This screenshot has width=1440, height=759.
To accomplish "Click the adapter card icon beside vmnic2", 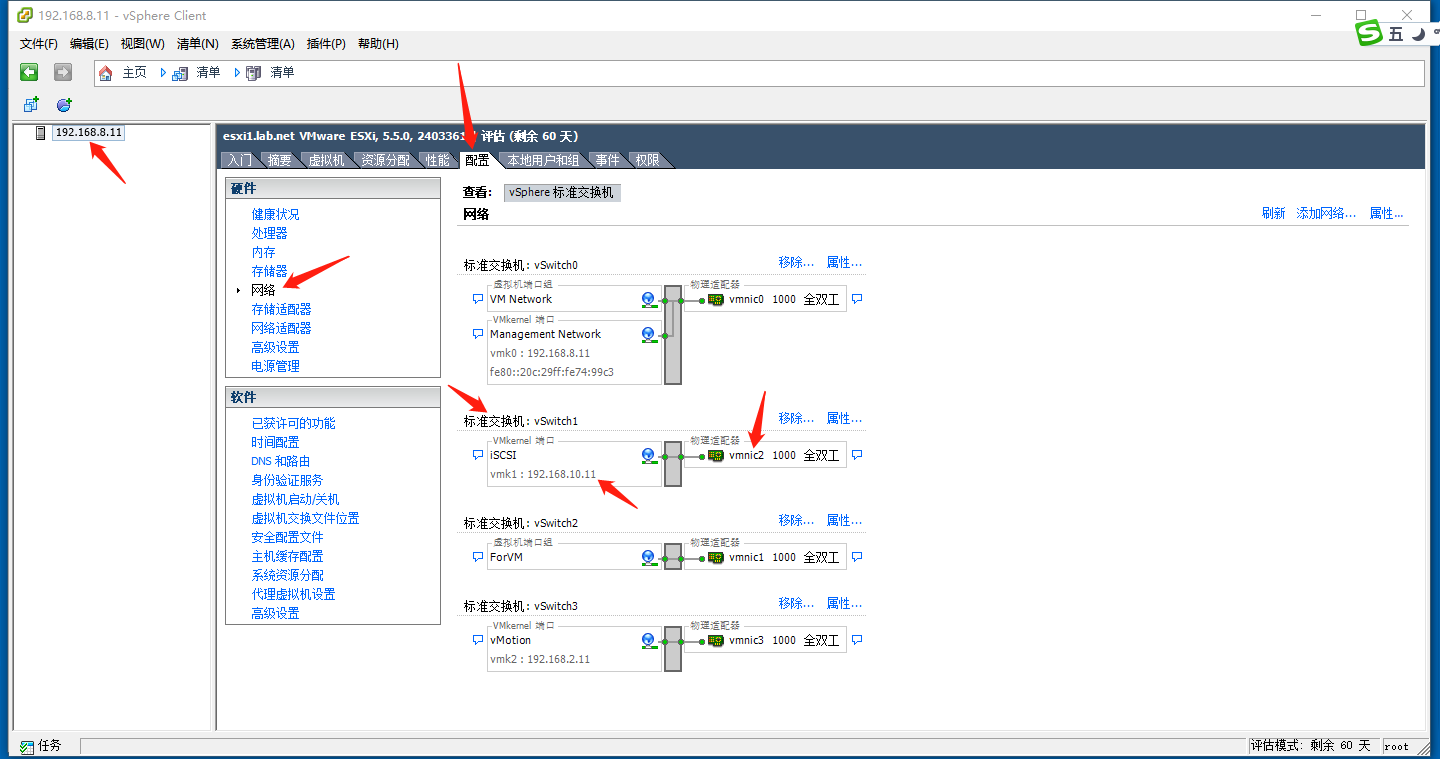I will point(716,455).
